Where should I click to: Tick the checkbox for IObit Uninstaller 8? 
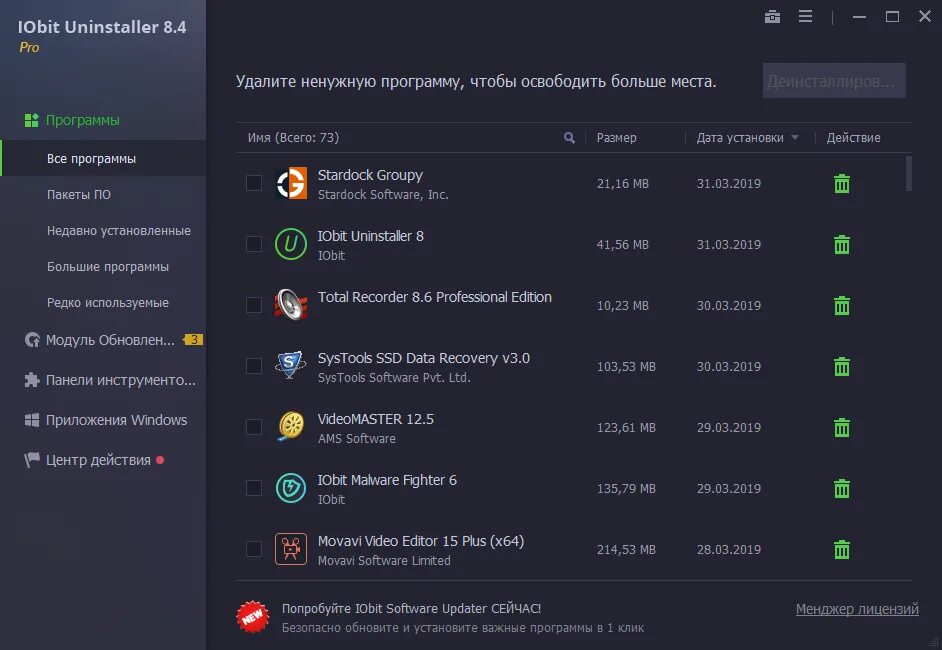coord(254,244)
